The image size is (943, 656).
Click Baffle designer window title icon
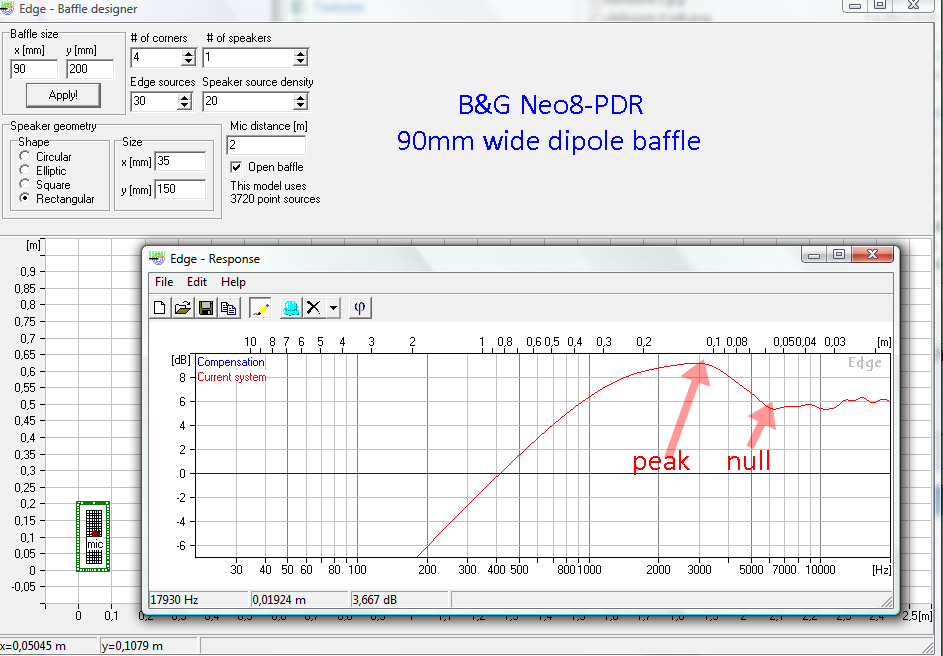coord(7,9)
